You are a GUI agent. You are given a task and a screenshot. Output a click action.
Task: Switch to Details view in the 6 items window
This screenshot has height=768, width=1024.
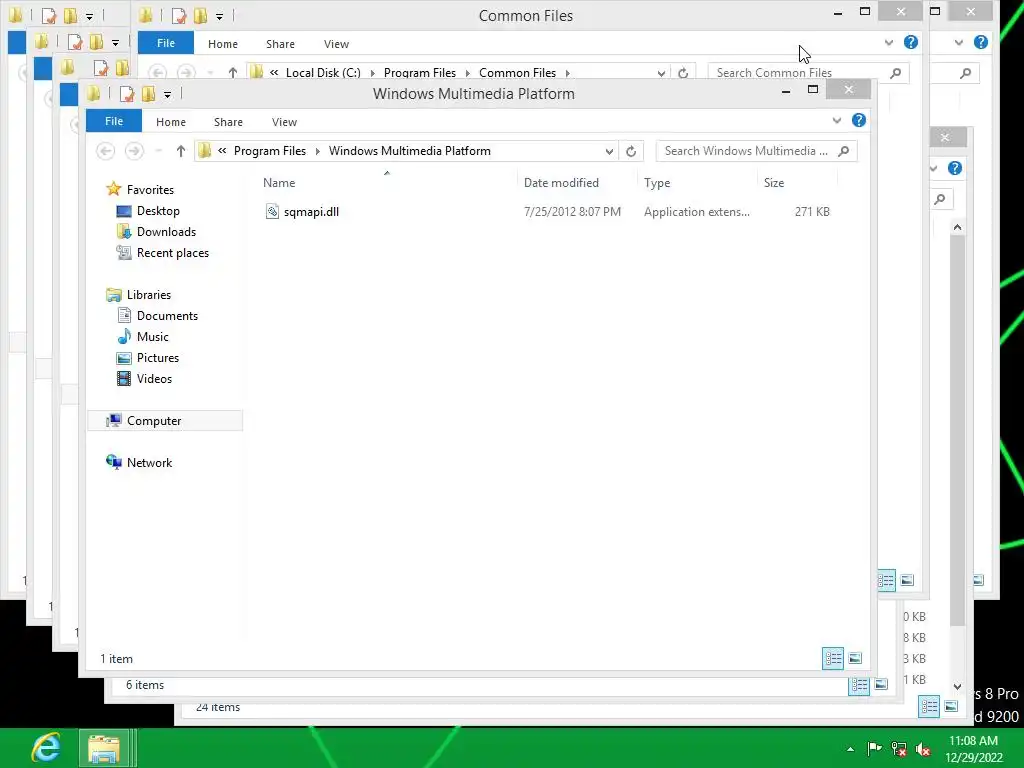coord(859,685)
